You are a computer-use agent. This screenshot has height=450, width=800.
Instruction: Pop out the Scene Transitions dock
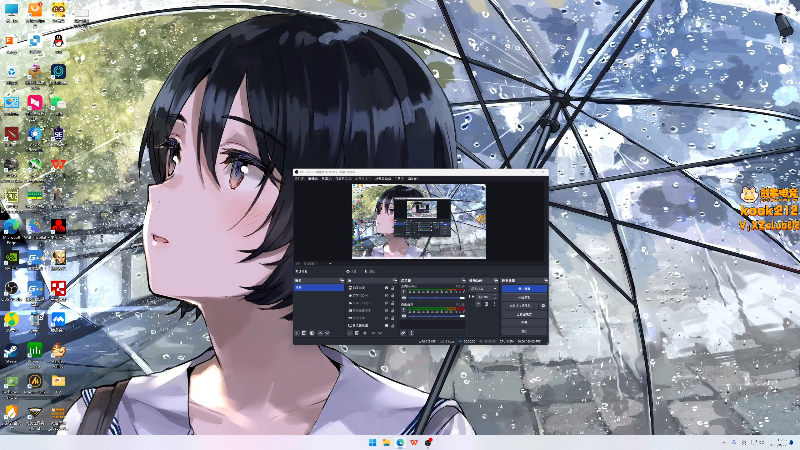(496, 281)
